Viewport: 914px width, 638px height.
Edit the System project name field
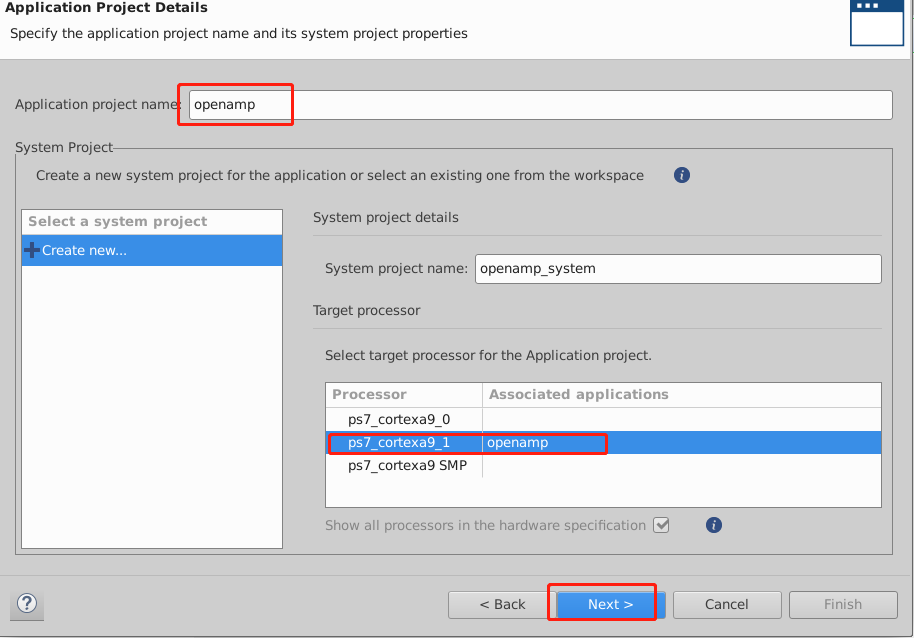pyautogui.click(x=678, y=268)
